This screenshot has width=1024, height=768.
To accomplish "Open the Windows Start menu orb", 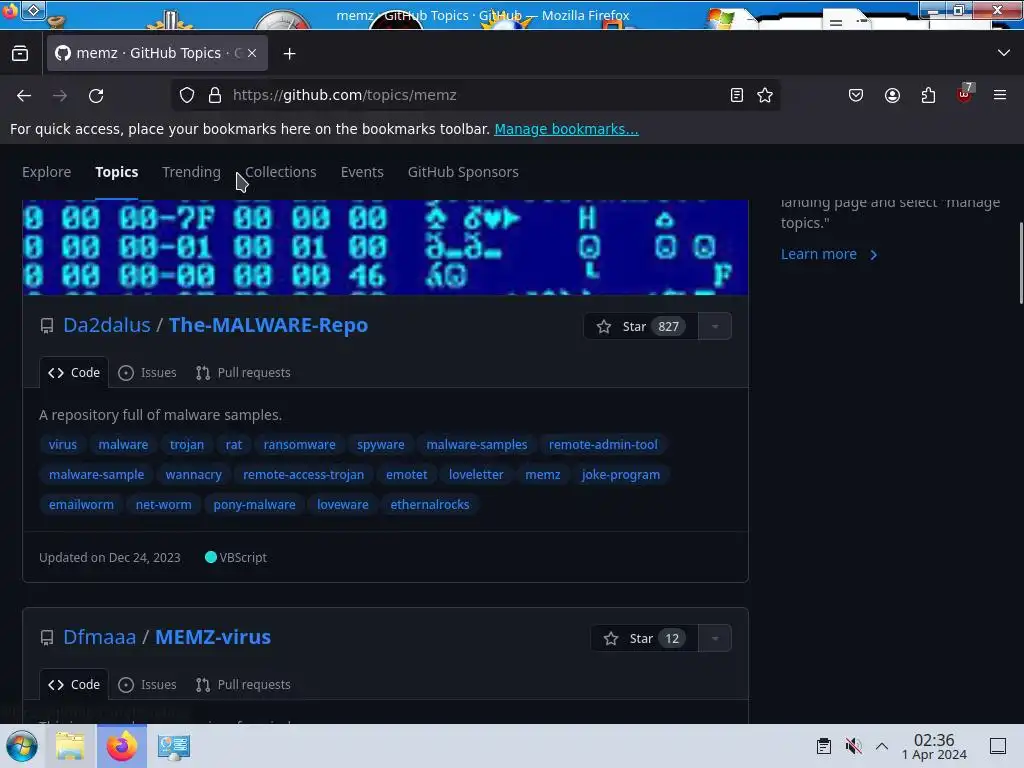I will coord(22,746).
